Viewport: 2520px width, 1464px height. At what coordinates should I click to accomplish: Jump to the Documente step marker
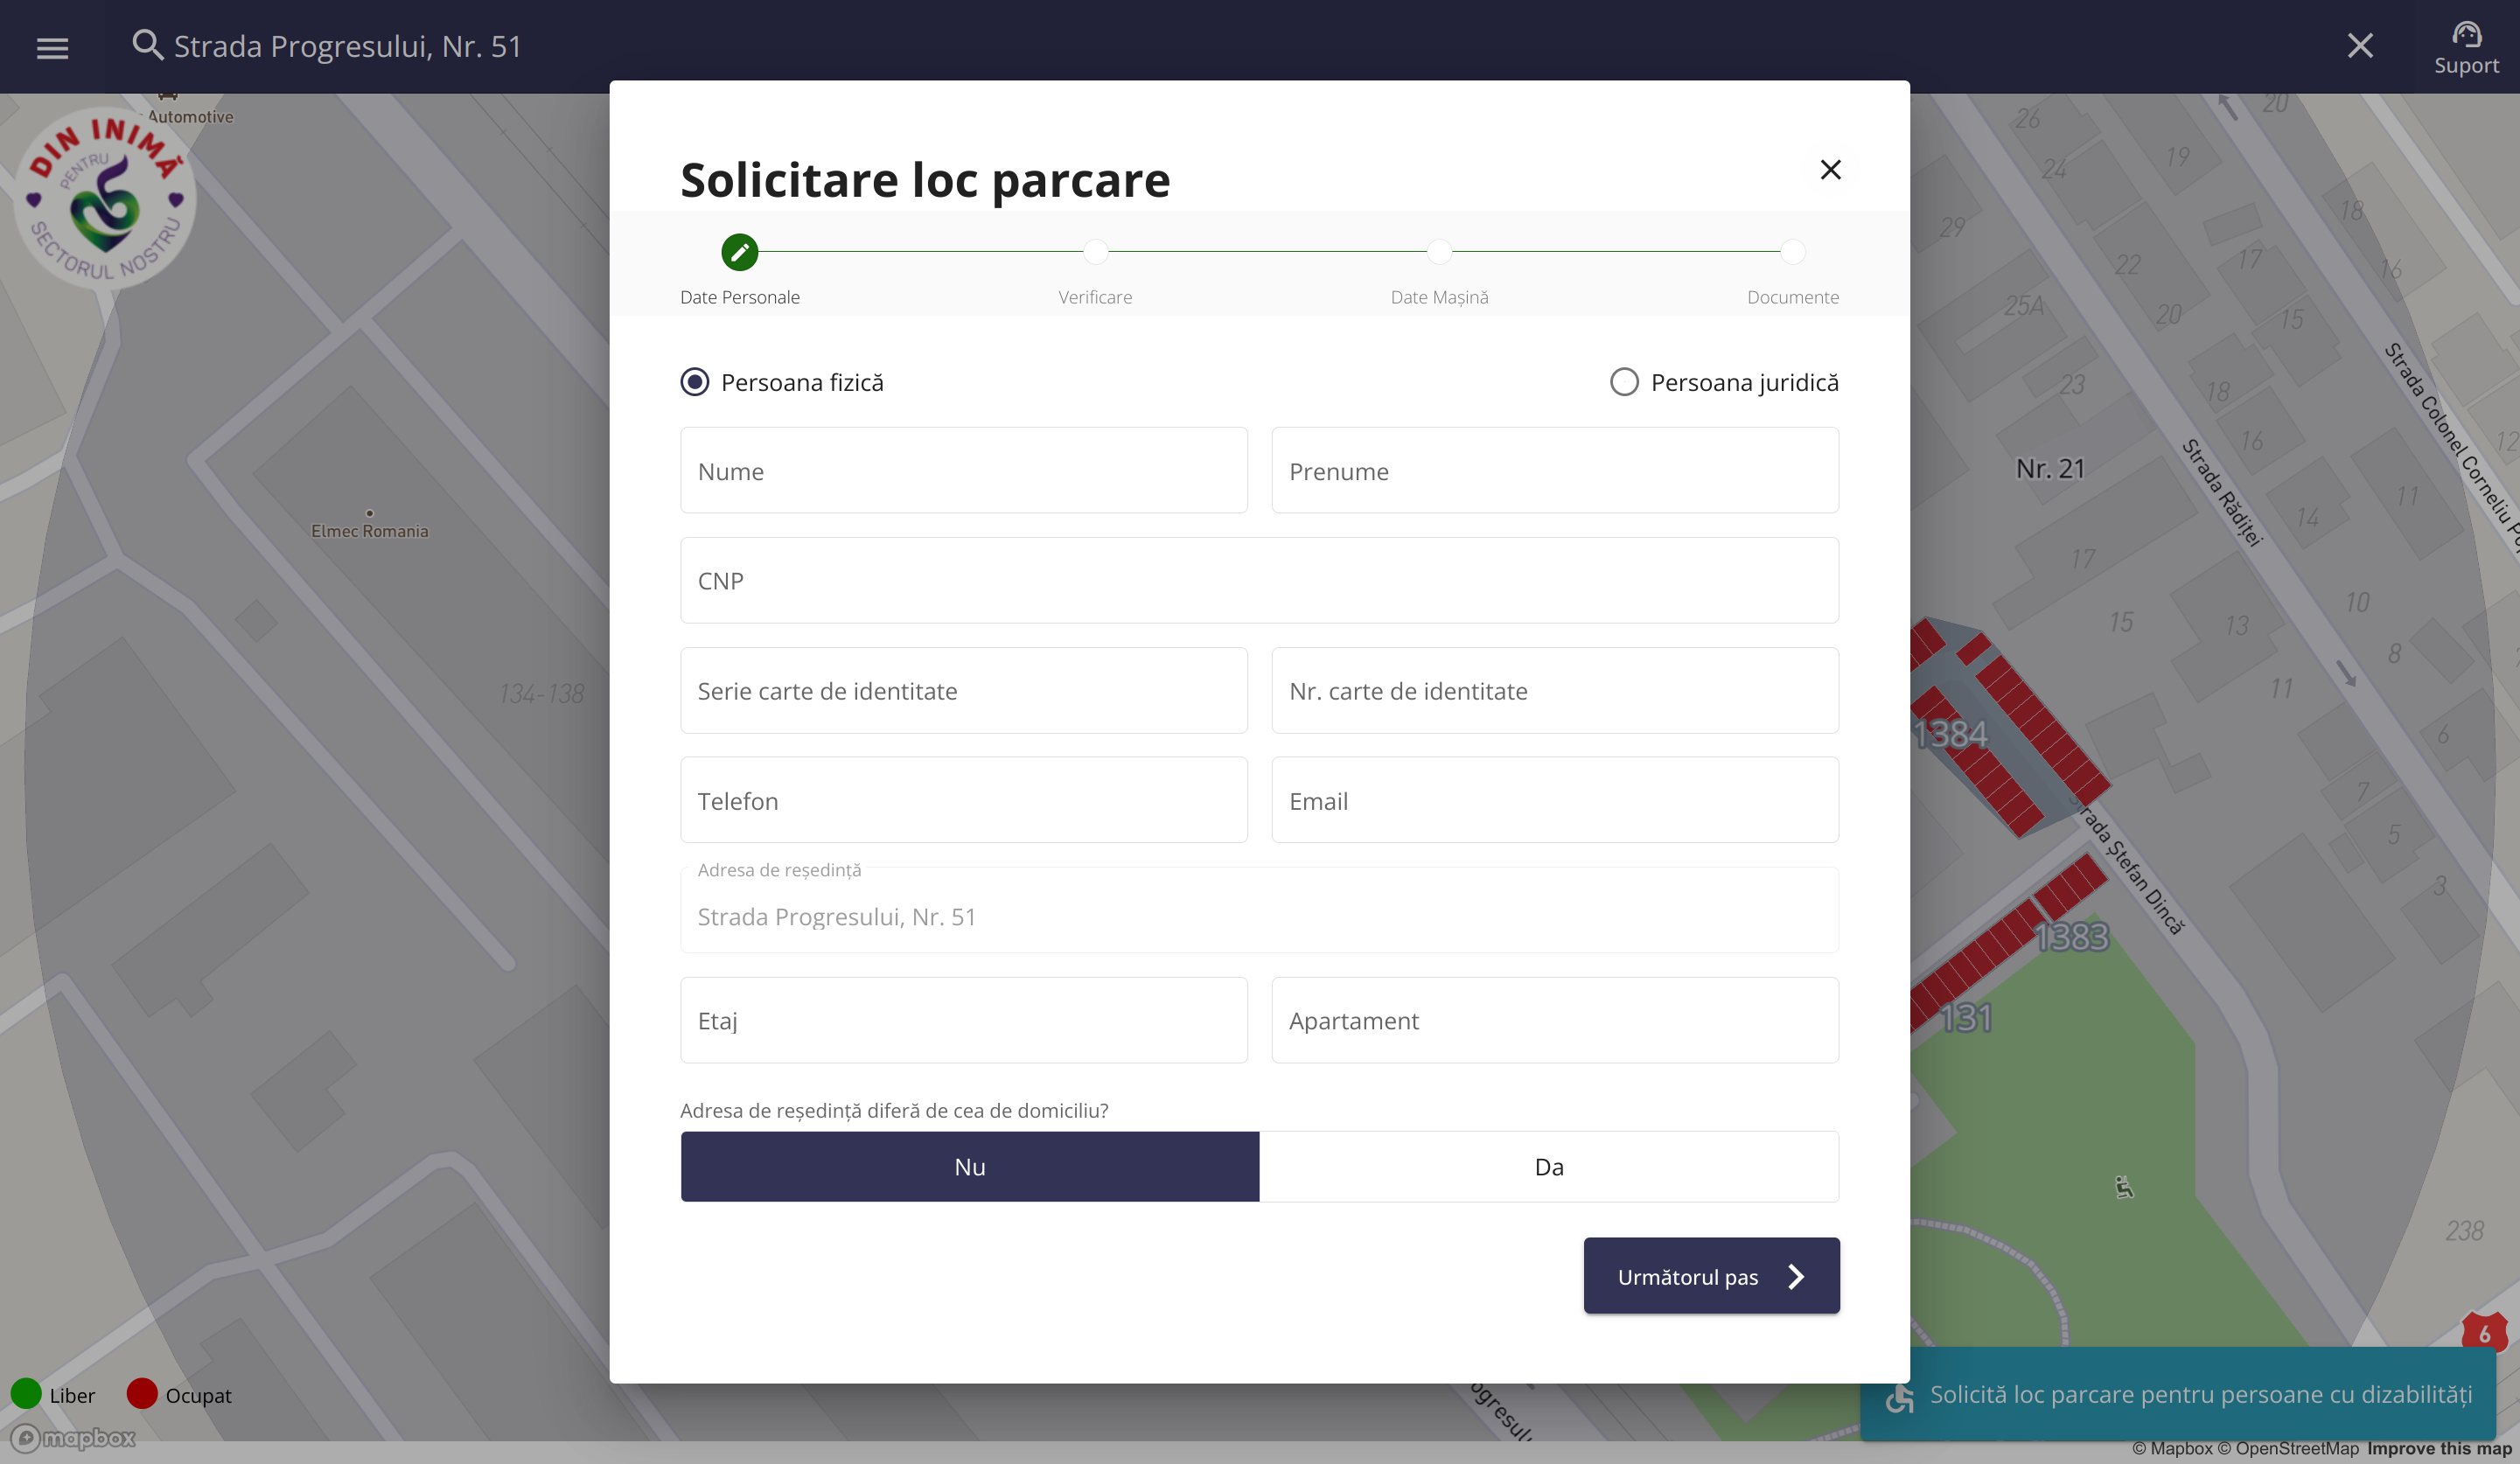click(1792, 252)
